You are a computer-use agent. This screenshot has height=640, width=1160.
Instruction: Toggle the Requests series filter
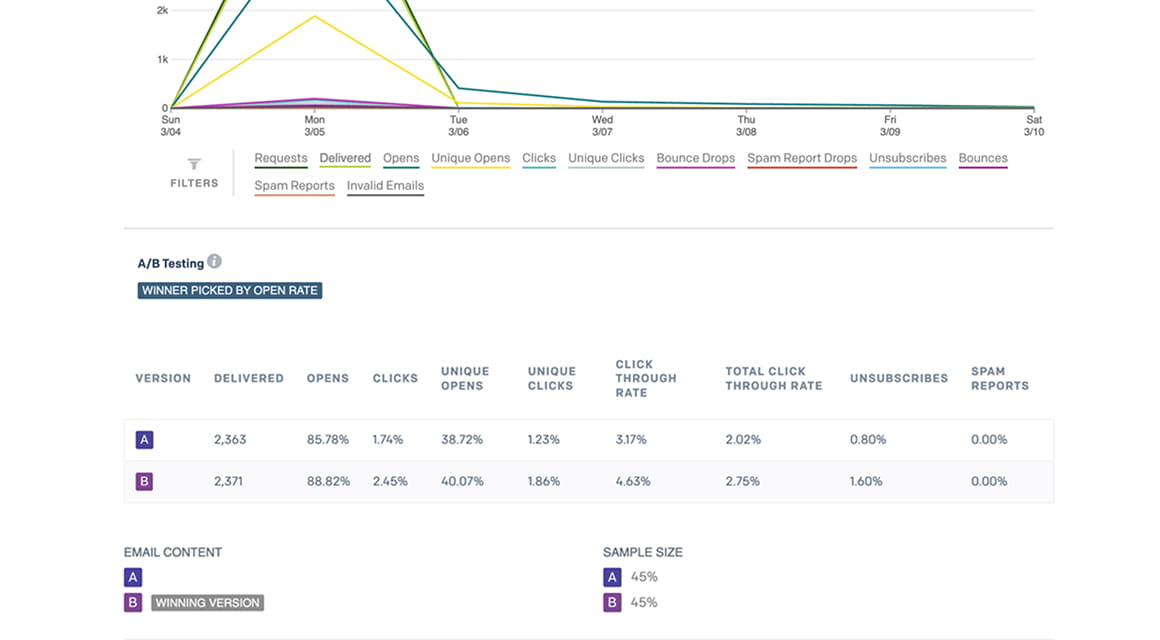(281, 159)
